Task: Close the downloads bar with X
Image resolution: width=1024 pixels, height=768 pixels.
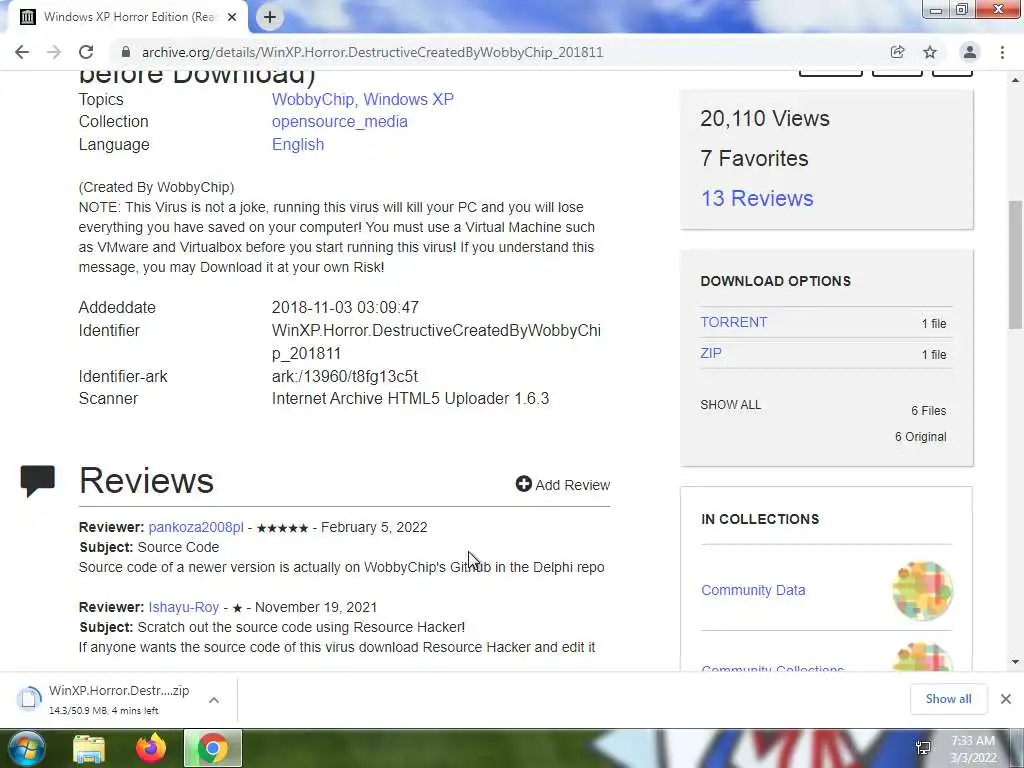Action: (1006, 699)
